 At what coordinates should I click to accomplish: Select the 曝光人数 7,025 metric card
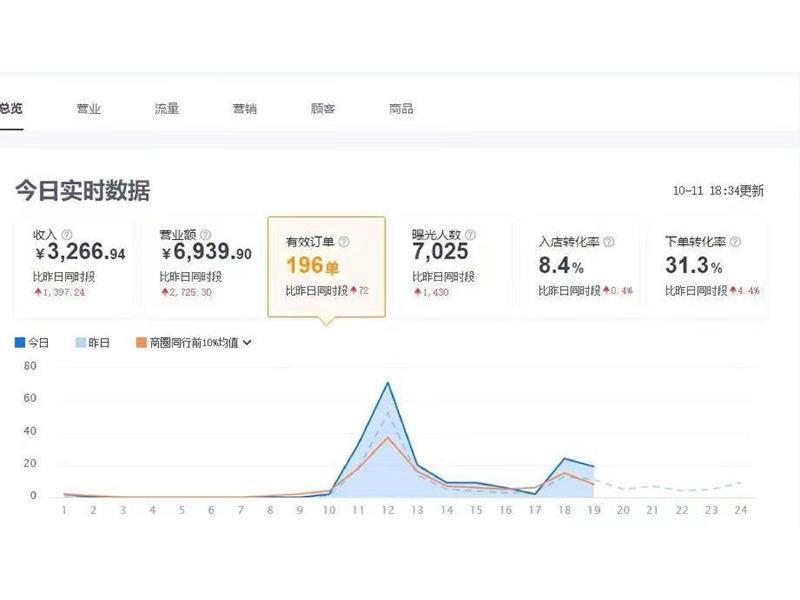[453, 267]
